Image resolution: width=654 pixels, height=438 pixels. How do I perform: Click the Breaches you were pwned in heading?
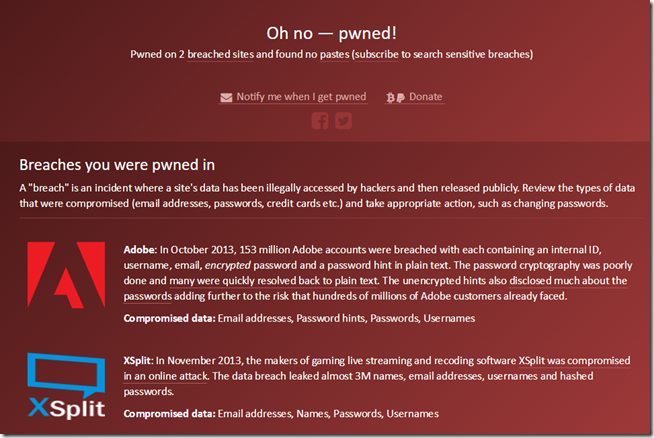(x=117, y=165)
